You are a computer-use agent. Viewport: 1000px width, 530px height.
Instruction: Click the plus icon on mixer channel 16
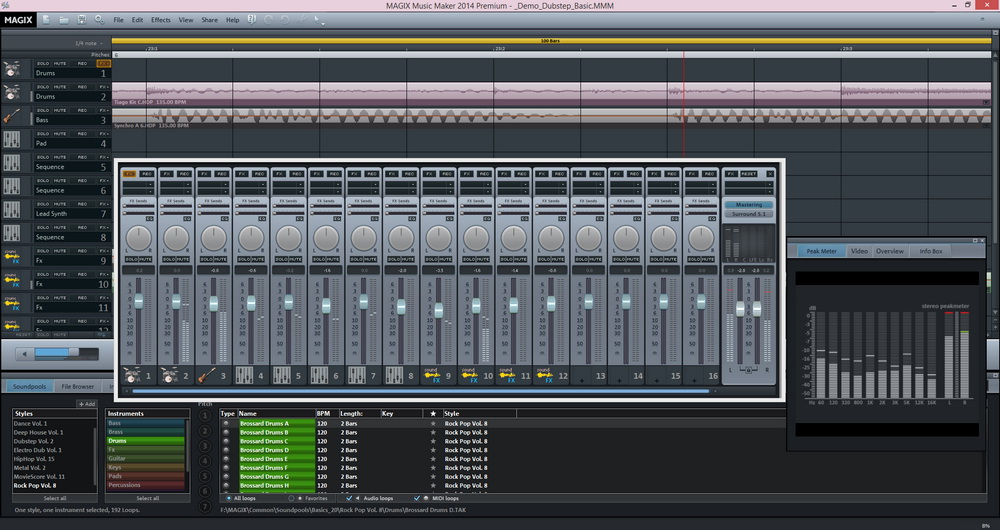coord(695,380)
